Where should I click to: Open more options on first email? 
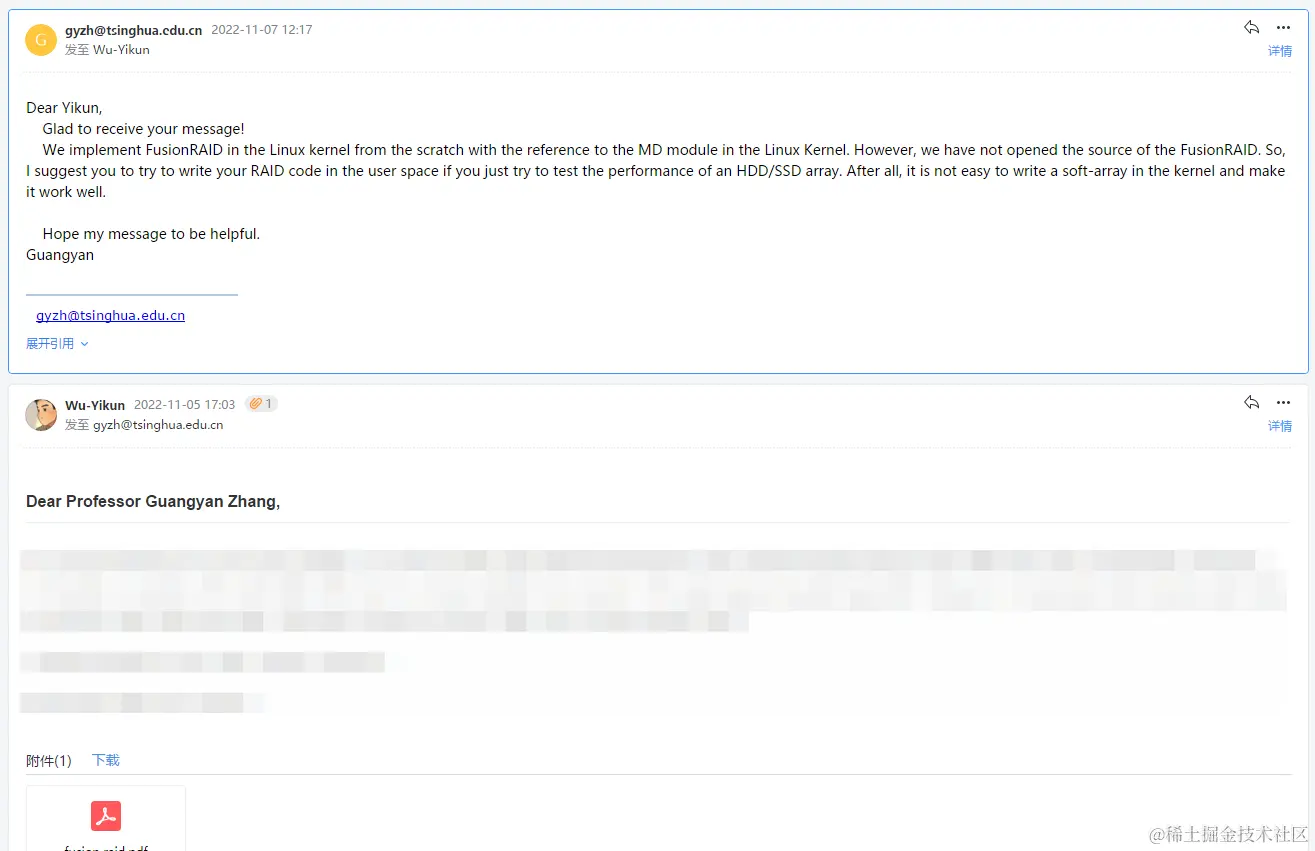[1284, 28]
